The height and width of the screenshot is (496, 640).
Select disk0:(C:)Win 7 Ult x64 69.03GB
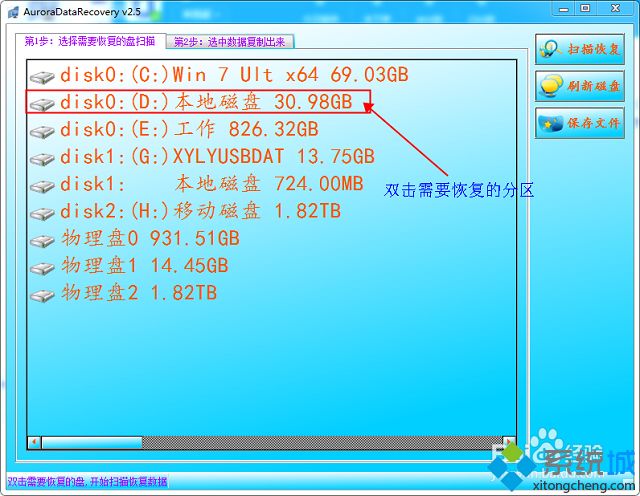pos(234,75)
